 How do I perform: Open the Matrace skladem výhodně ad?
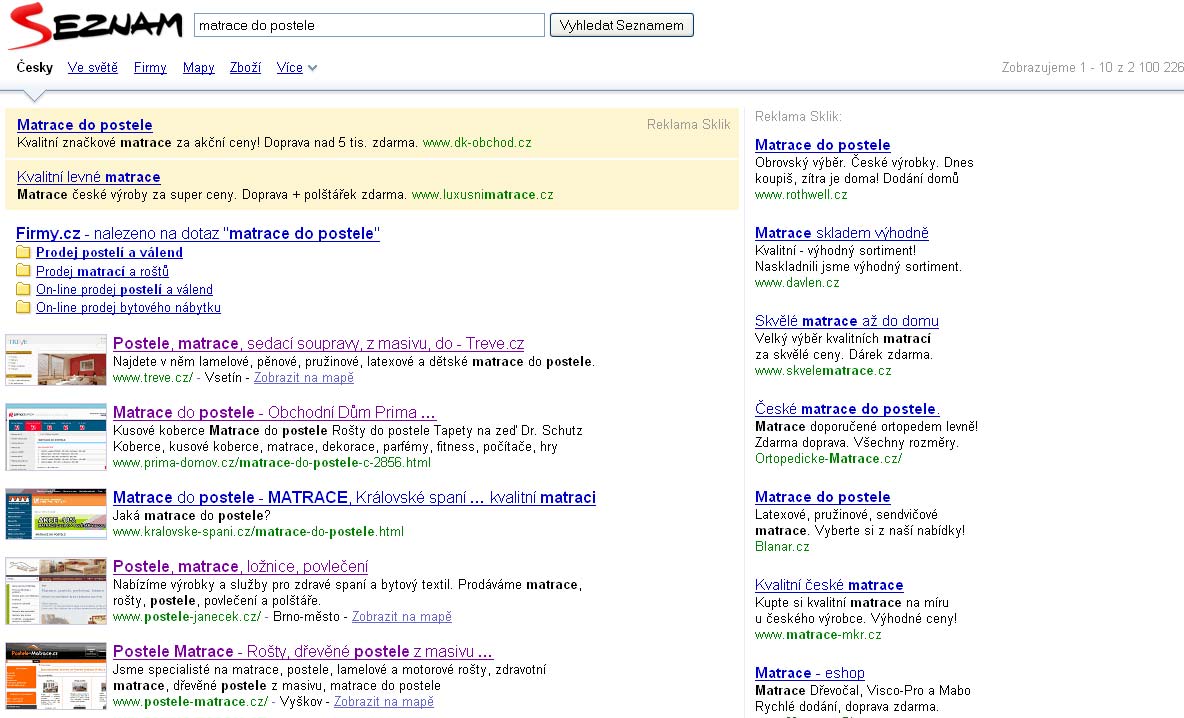click(842, 233)
